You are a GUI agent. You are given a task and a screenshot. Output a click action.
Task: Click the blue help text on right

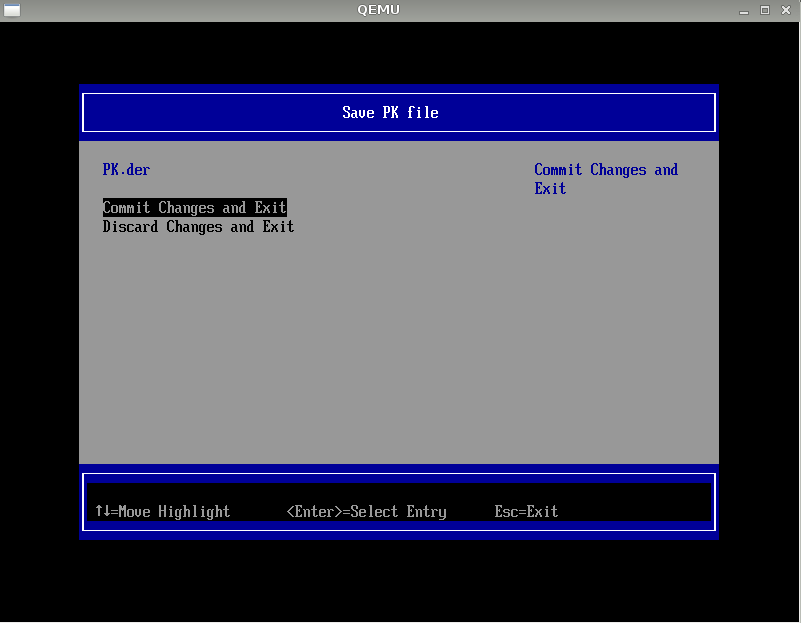(605, 179)
